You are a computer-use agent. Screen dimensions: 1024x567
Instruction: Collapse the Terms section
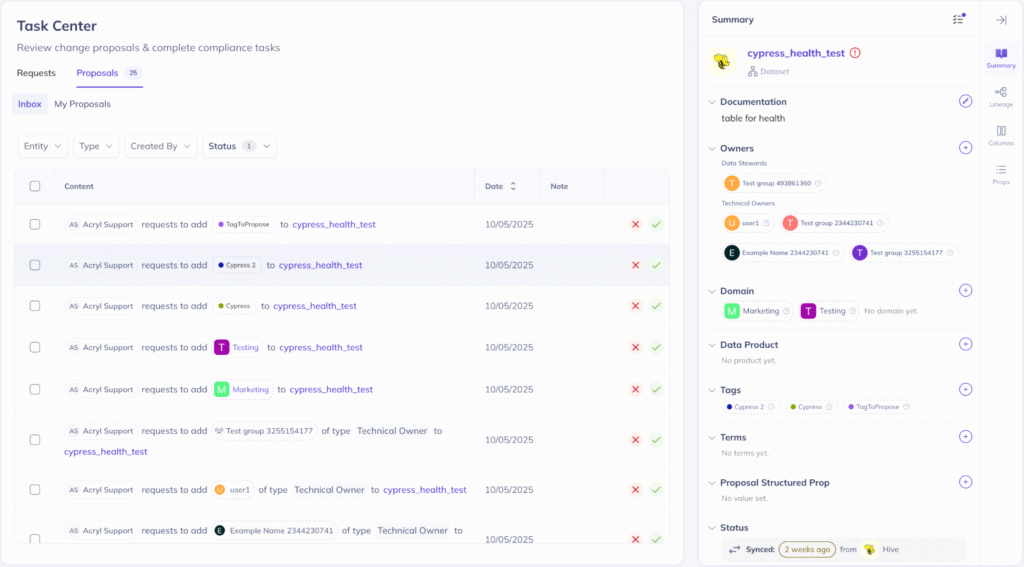pos(712,438)
